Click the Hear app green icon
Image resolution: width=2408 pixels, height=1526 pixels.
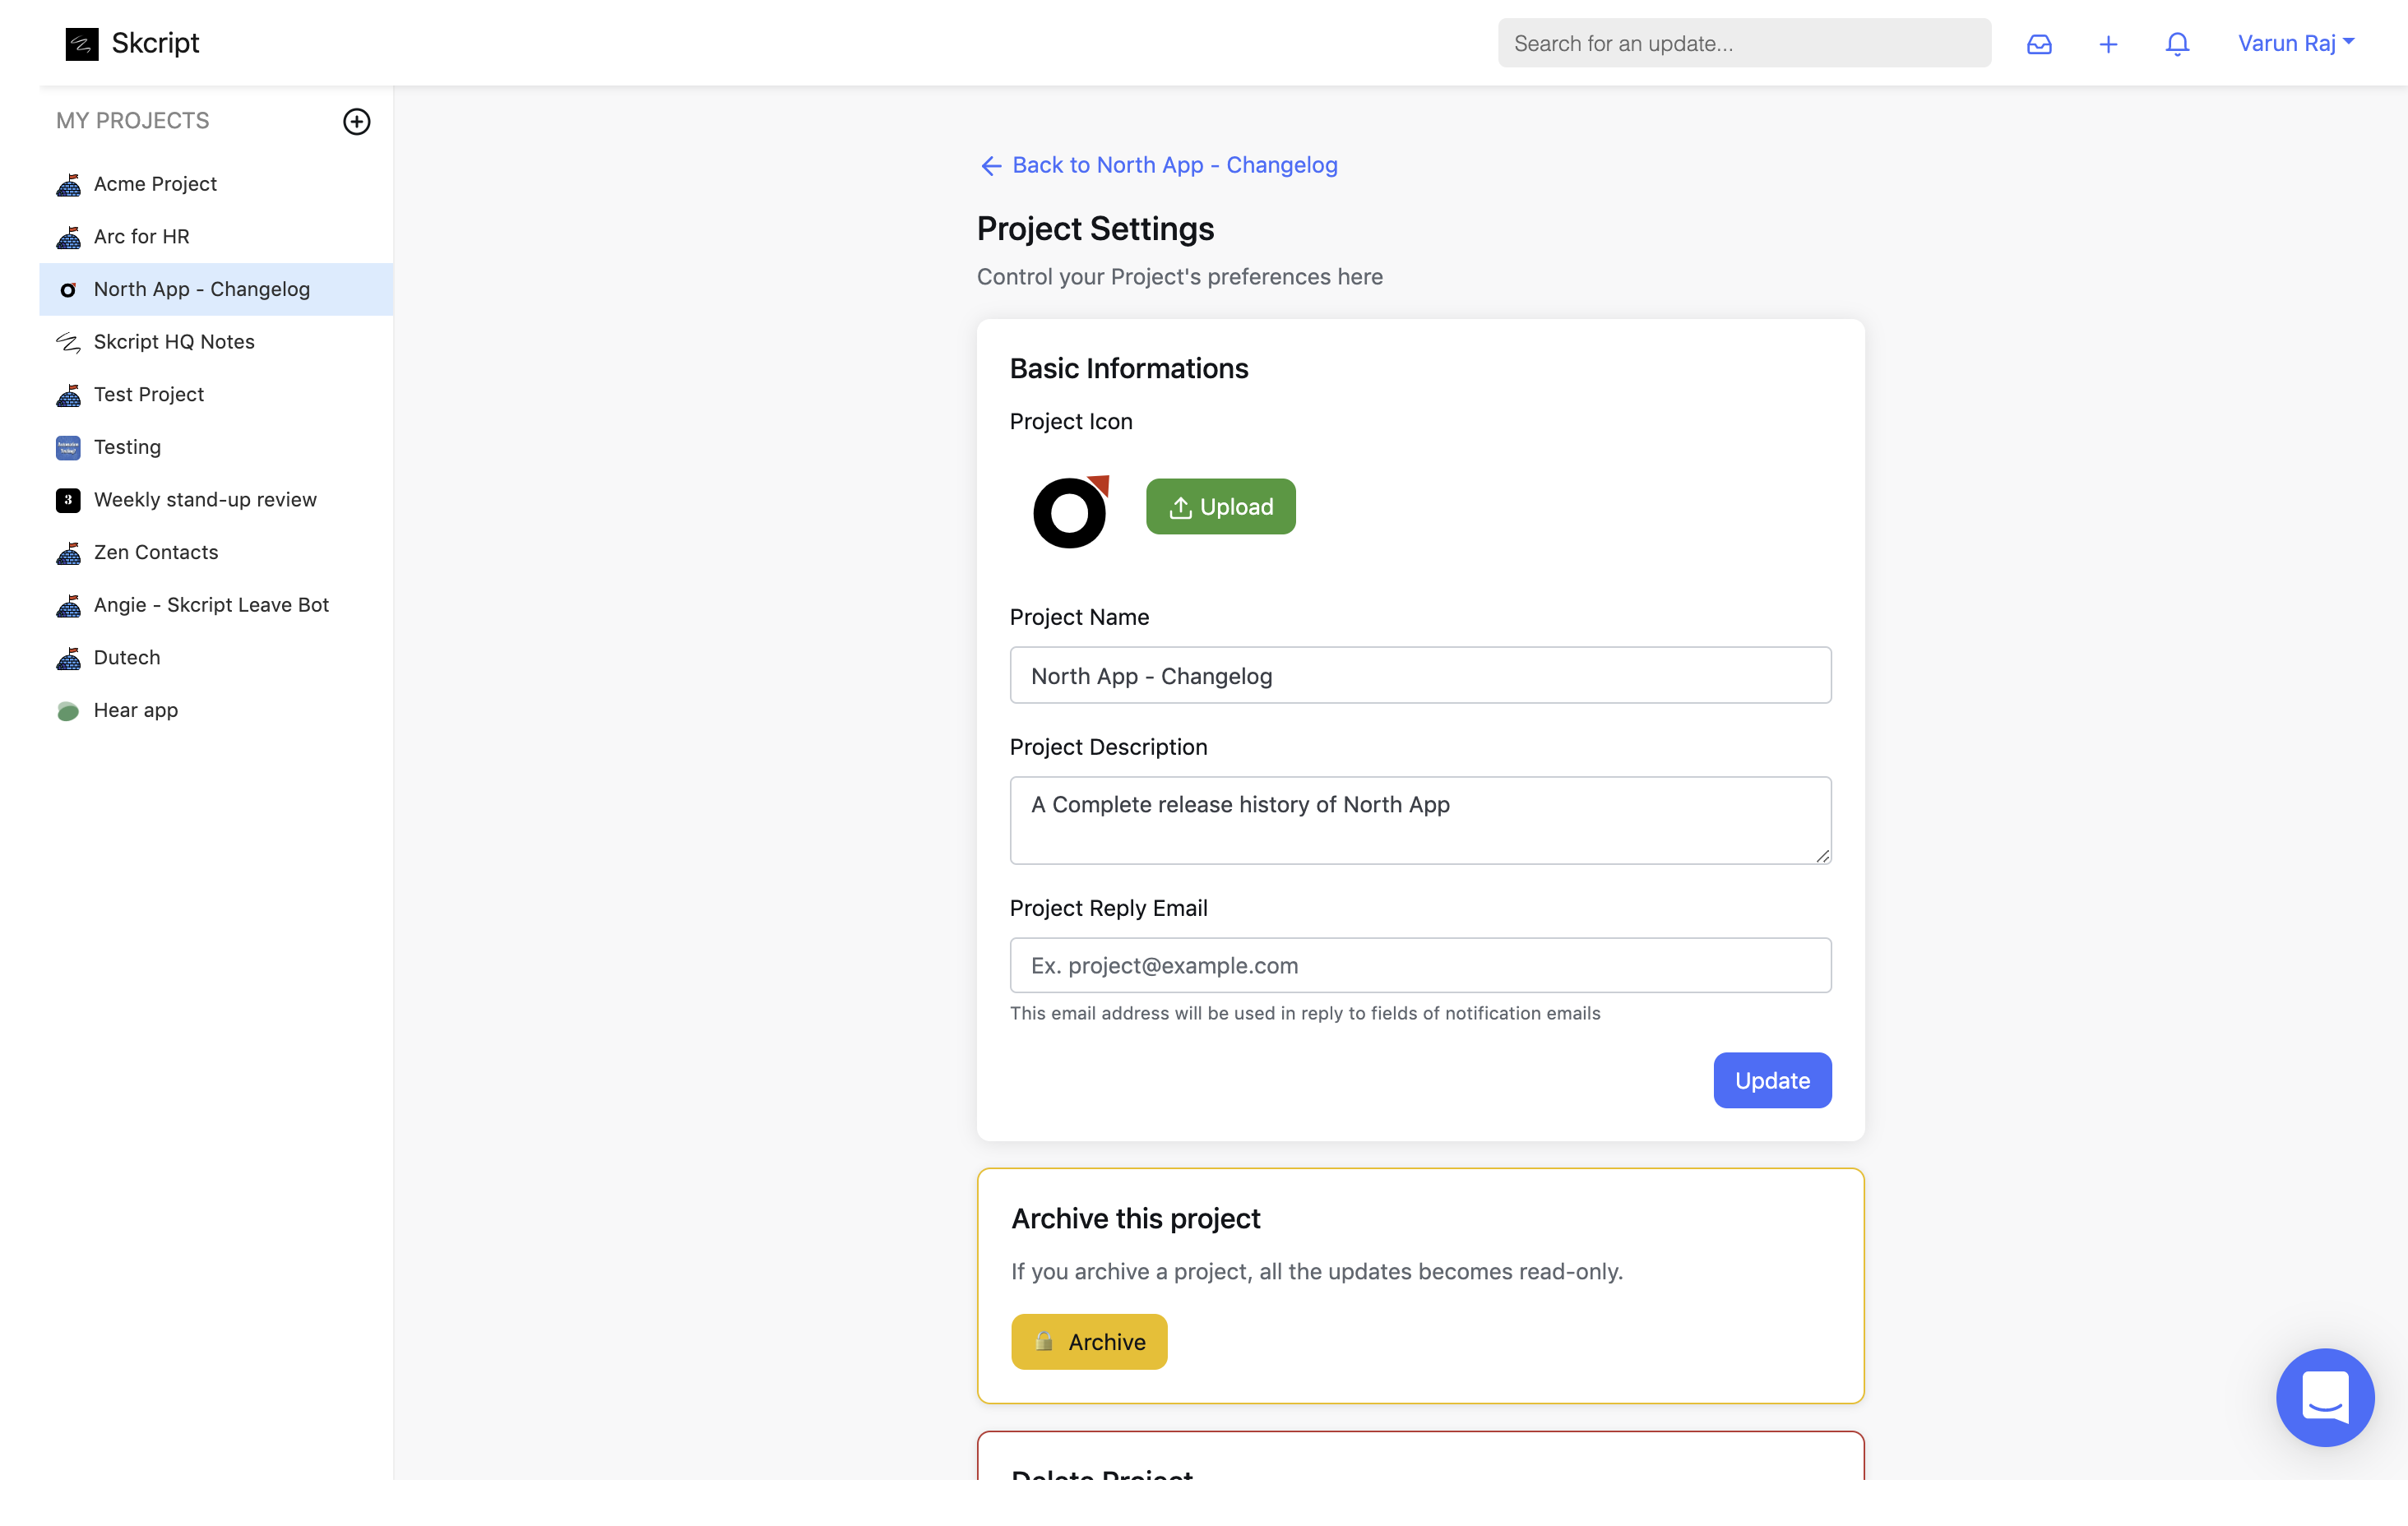[68, 711]
